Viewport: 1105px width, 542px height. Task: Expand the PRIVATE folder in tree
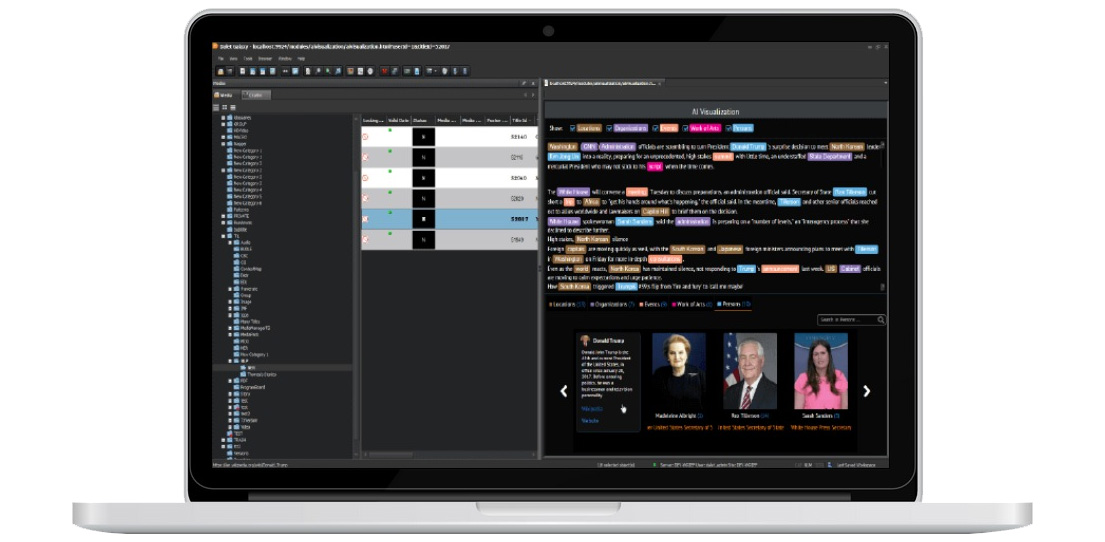click(x=223, y=216)
